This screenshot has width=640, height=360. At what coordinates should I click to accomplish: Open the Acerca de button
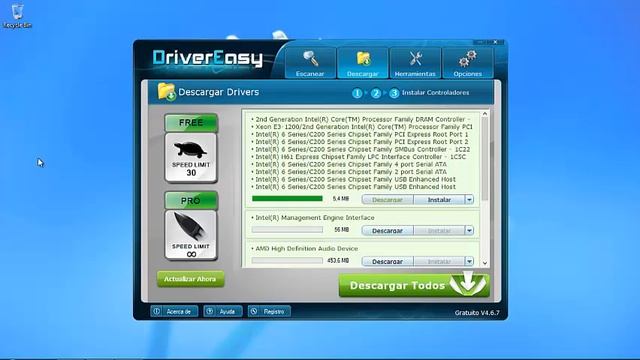coord(174,311)
